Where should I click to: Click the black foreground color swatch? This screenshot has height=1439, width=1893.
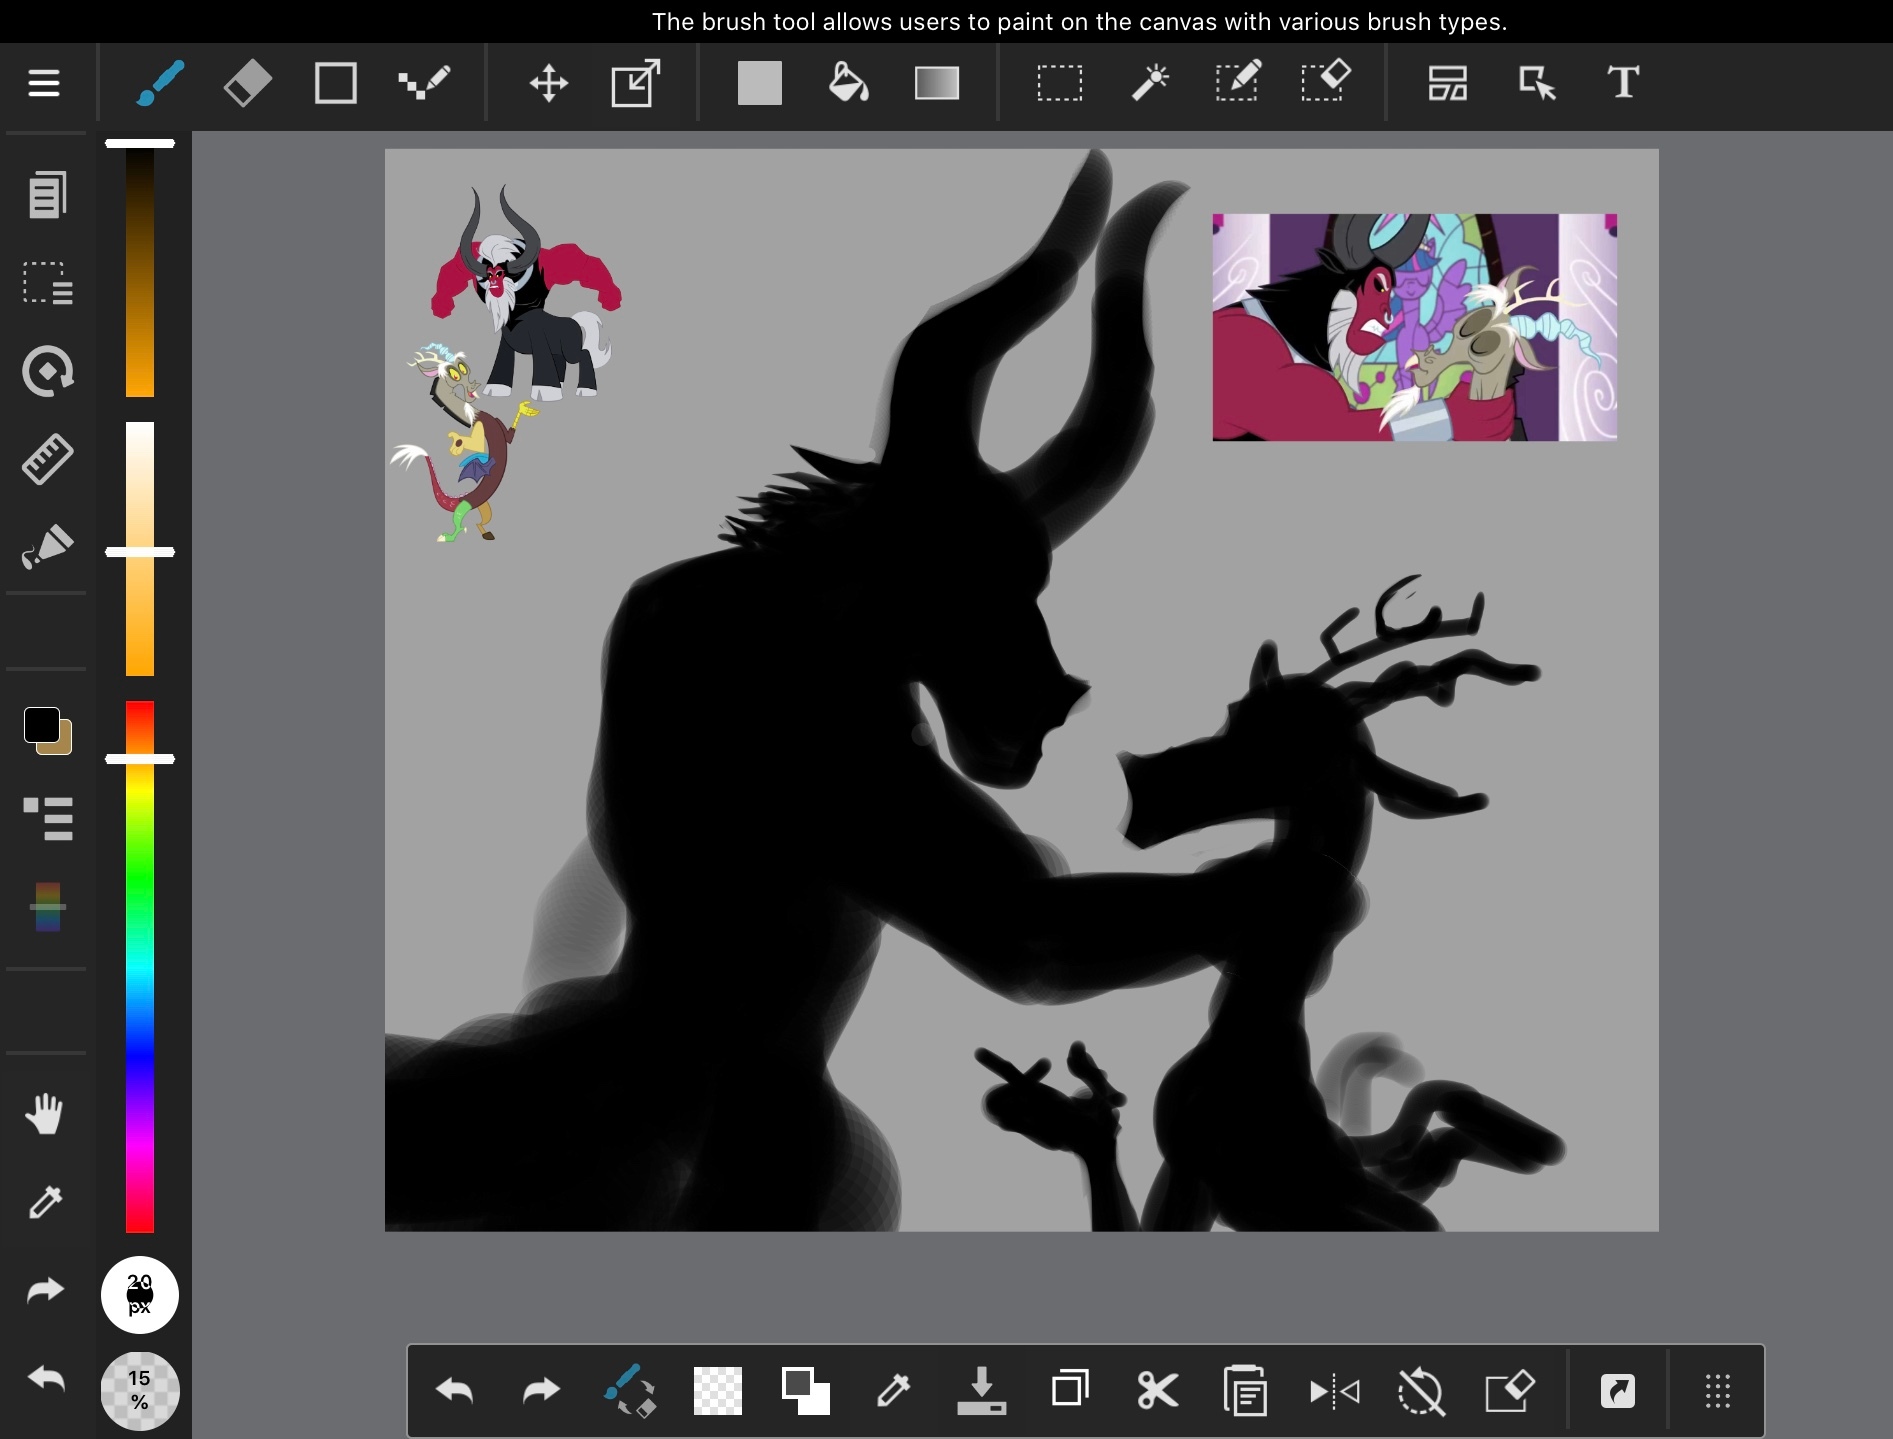pyautogui.click(x=42, y=725)
